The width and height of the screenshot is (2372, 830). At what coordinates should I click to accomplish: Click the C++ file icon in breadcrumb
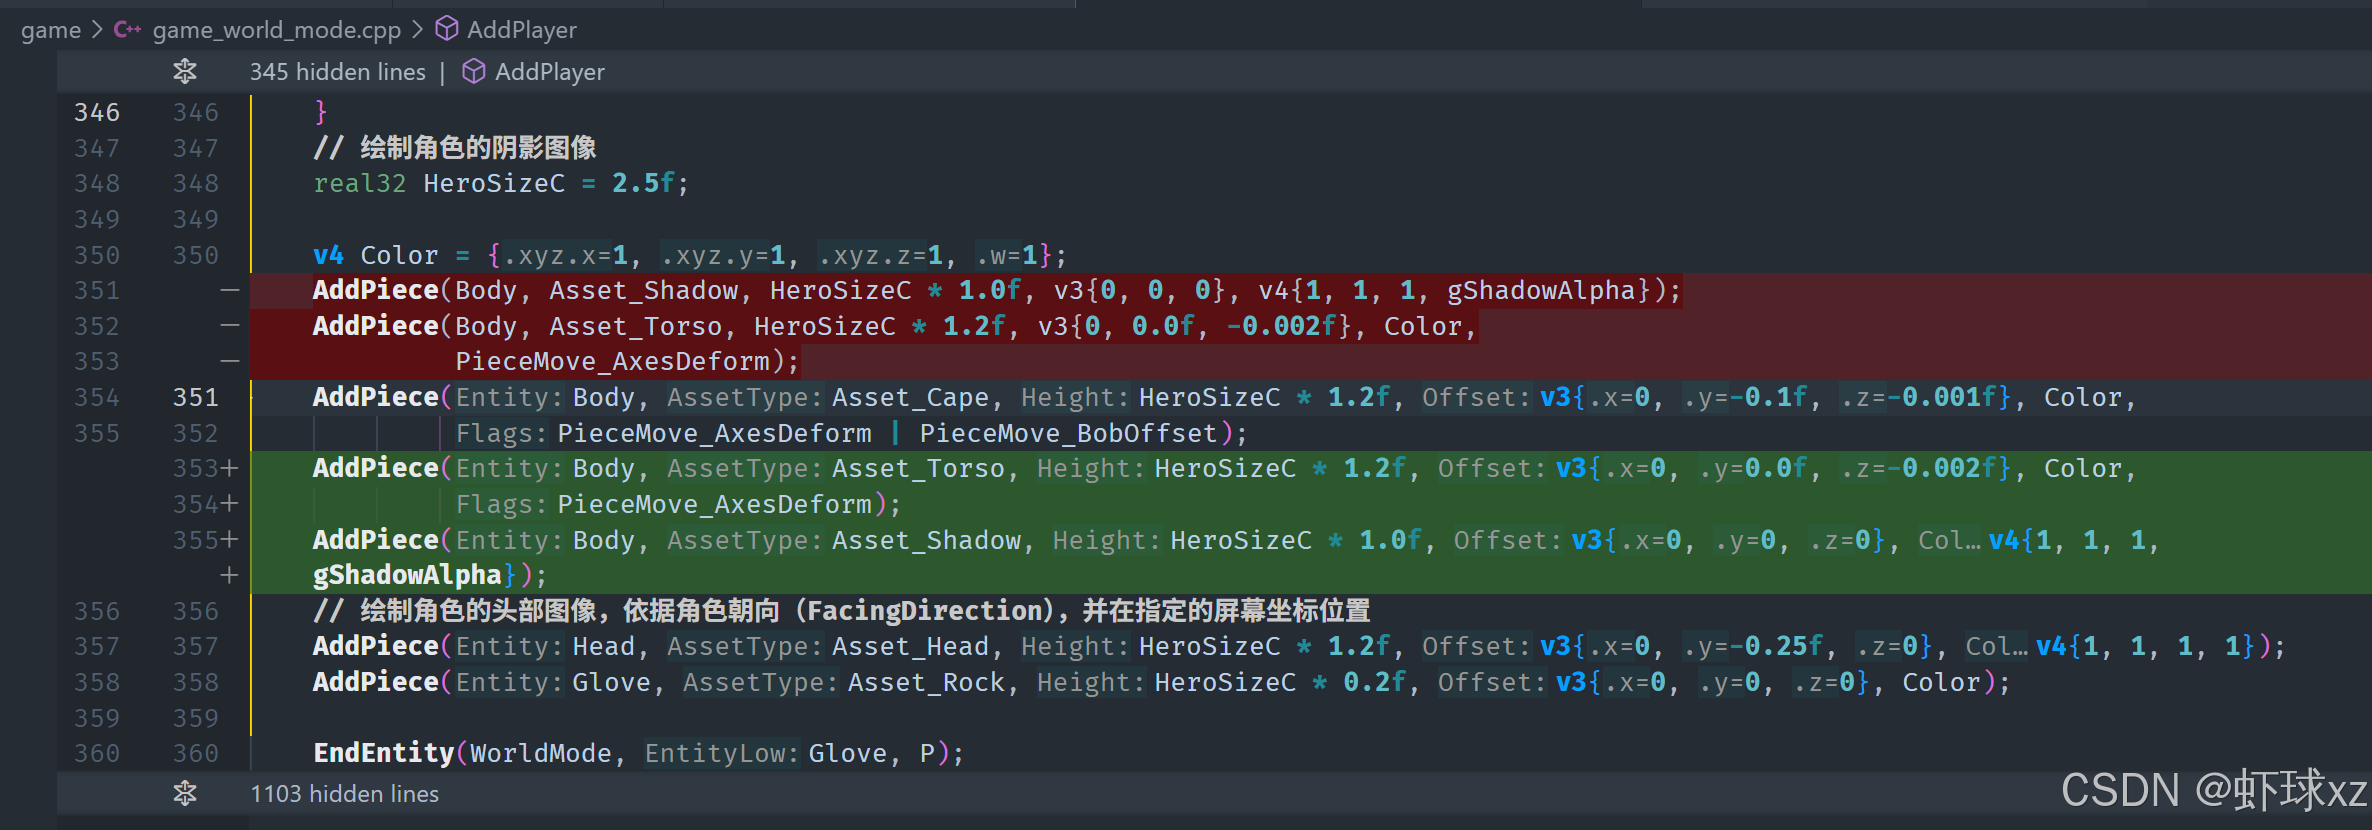click(x=127, y=30)
